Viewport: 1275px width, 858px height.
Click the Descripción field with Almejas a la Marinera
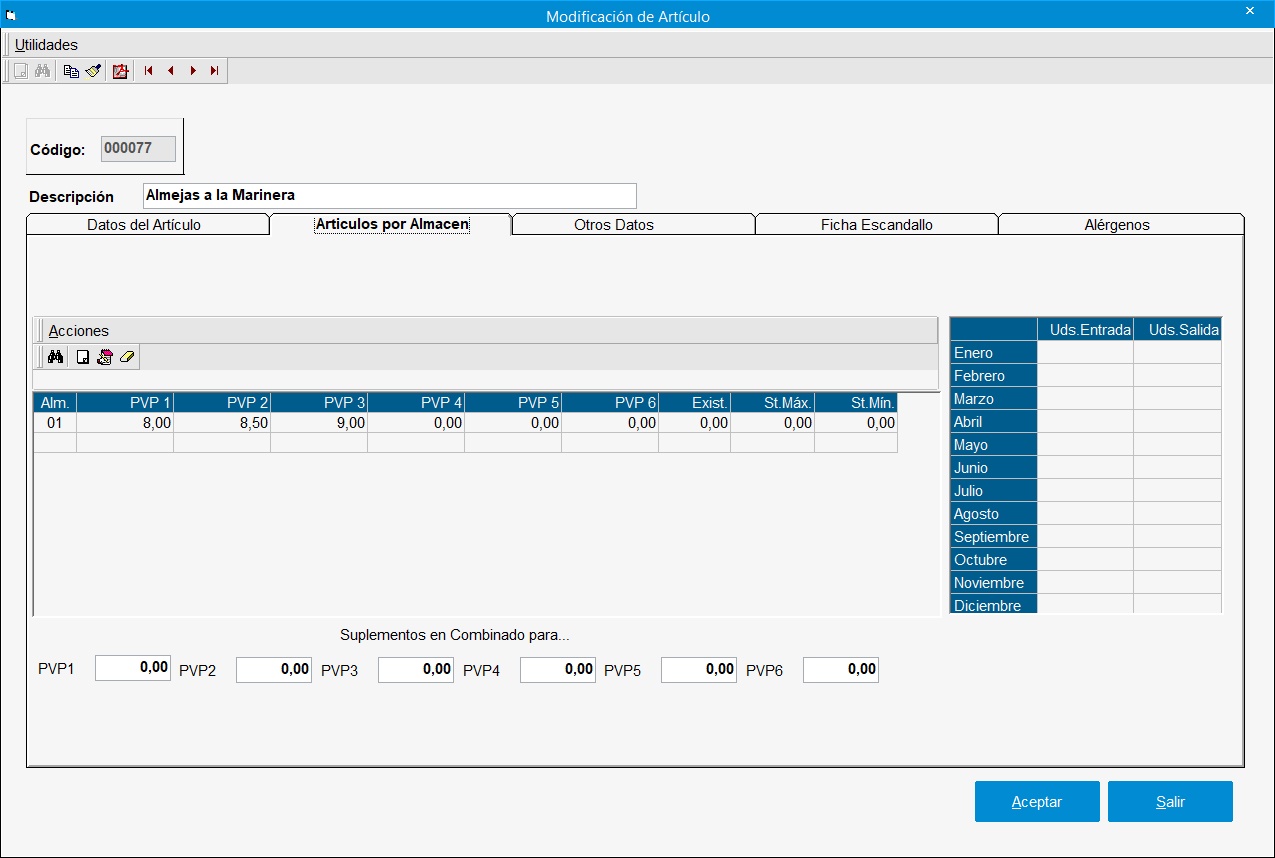(x=389, y=196)
